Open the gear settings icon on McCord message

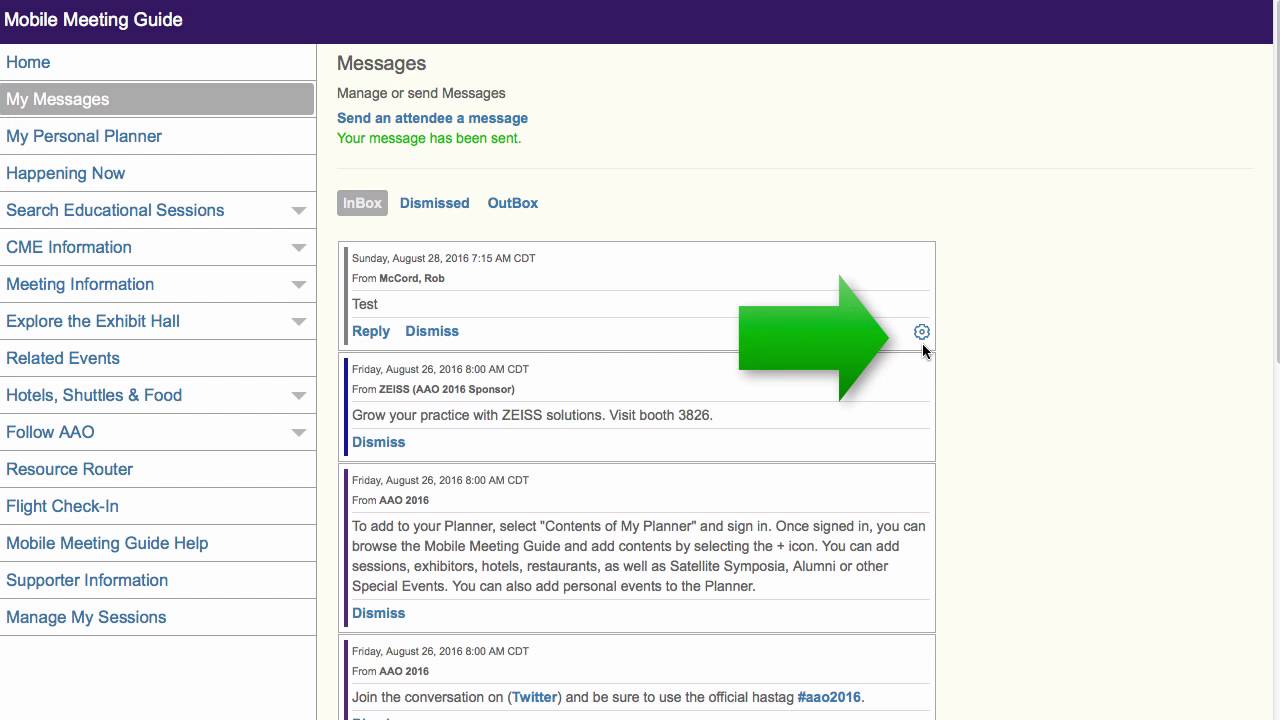click(x=922, y=332)
